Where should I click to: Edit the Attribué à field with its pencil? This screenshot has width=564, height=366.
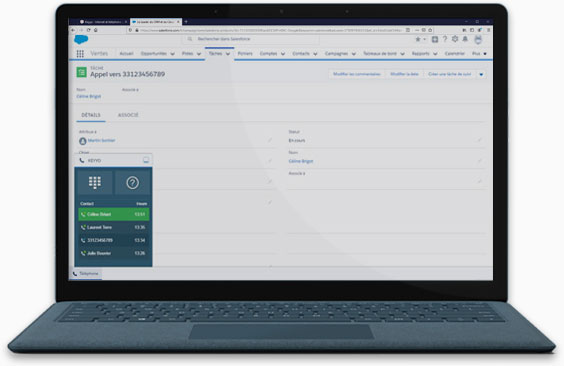click(270, 140)
